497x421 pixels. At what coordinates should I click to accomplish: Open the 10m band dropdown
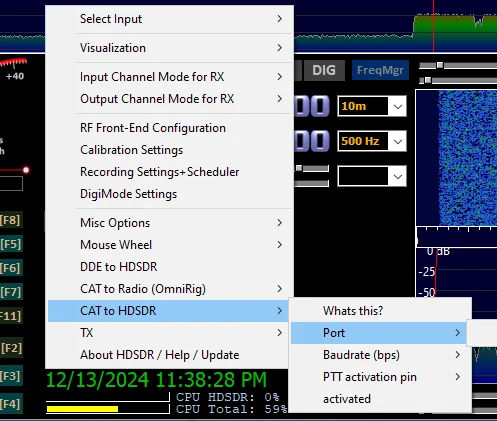[x=372, y=106]
